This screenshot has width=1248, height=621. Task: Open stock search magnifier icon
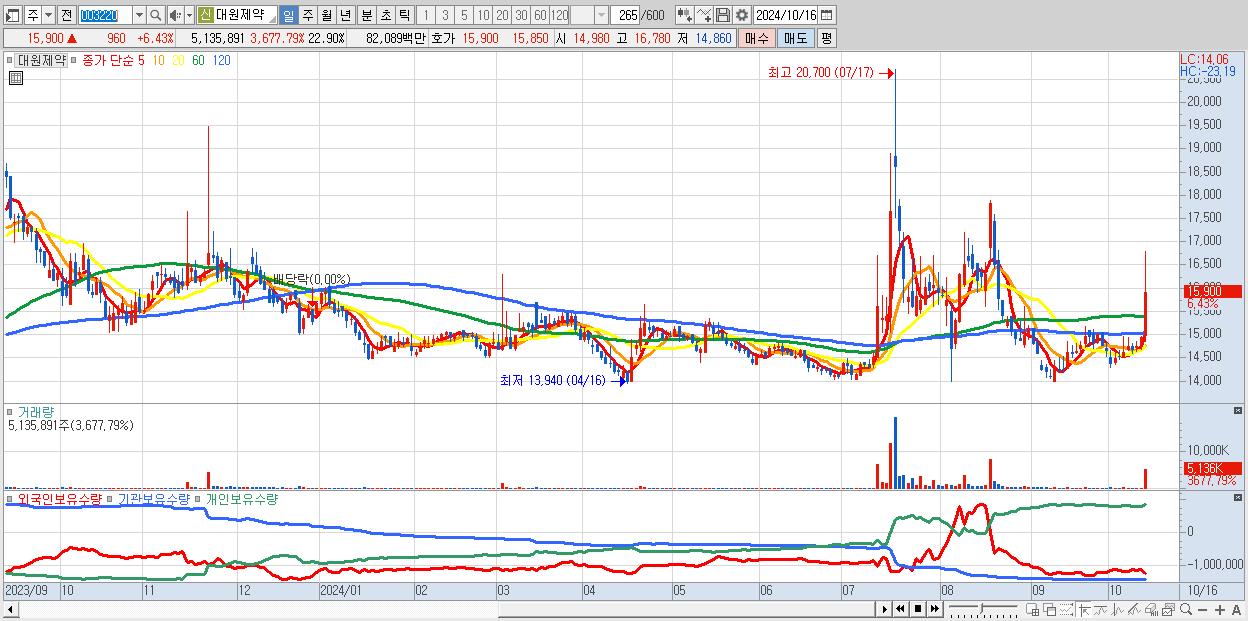(x=156, y=15)
